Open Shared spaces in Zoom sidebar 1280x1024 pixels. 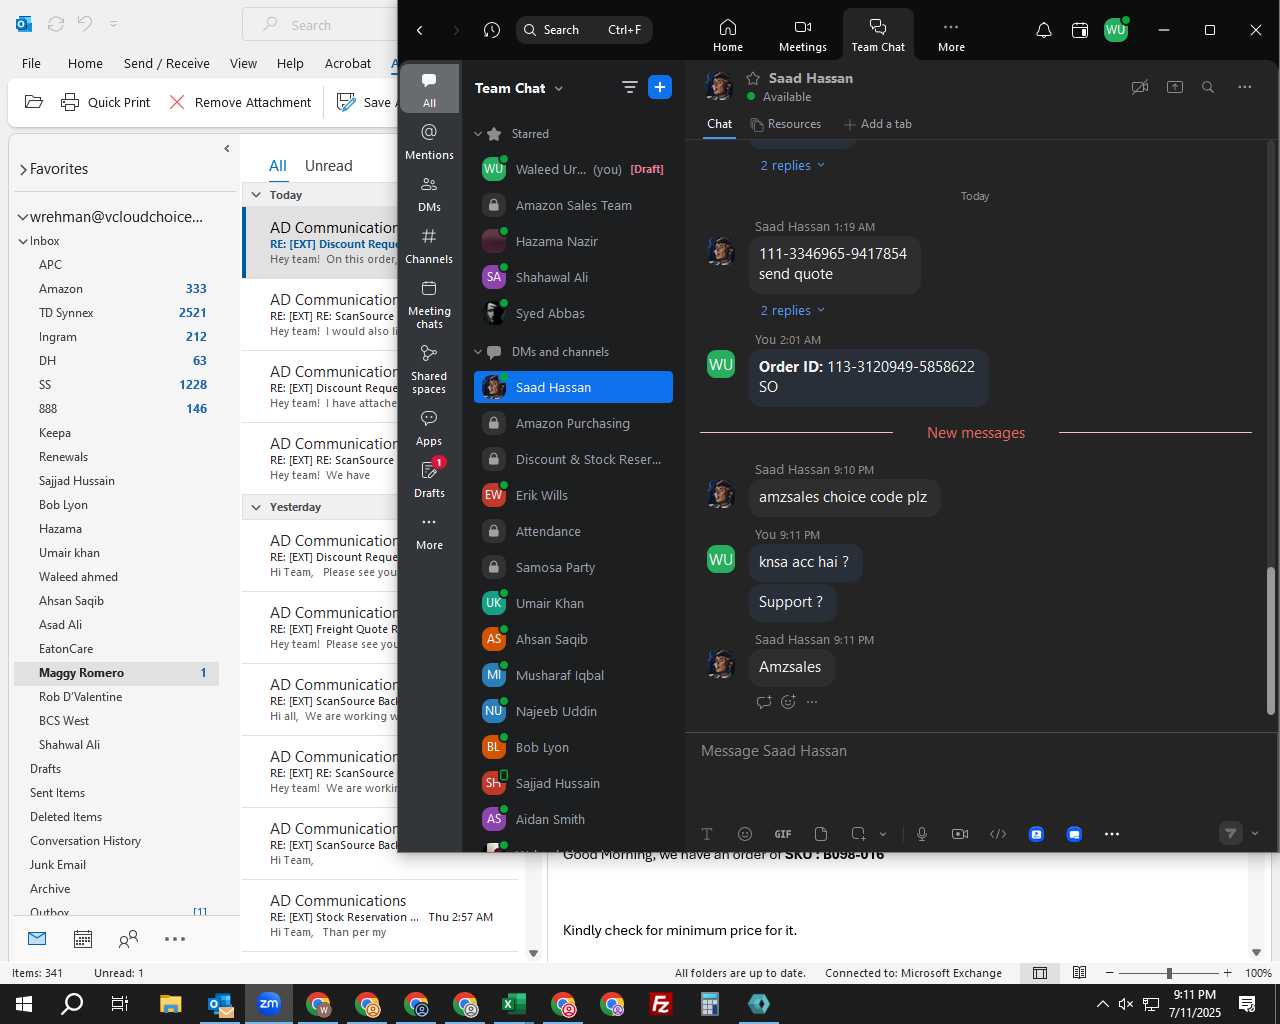429,369
